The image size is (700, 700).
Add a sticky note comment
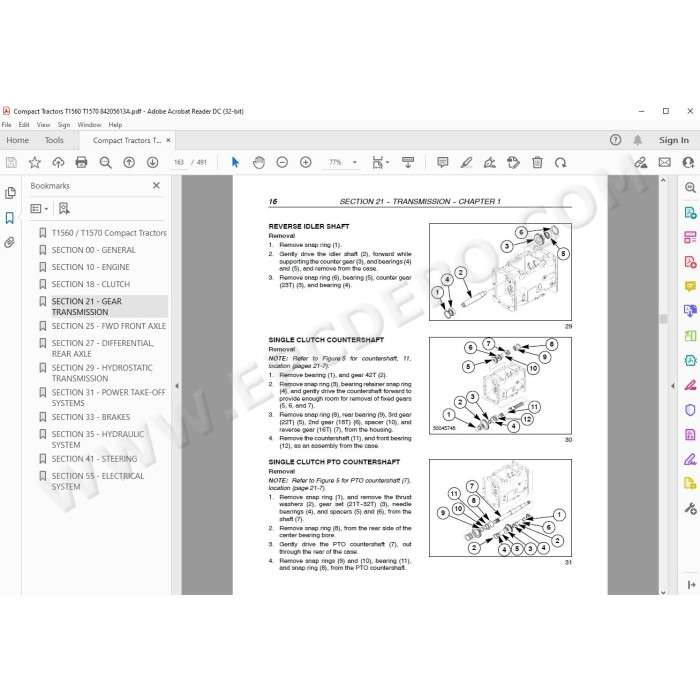(x=442, y=162)
